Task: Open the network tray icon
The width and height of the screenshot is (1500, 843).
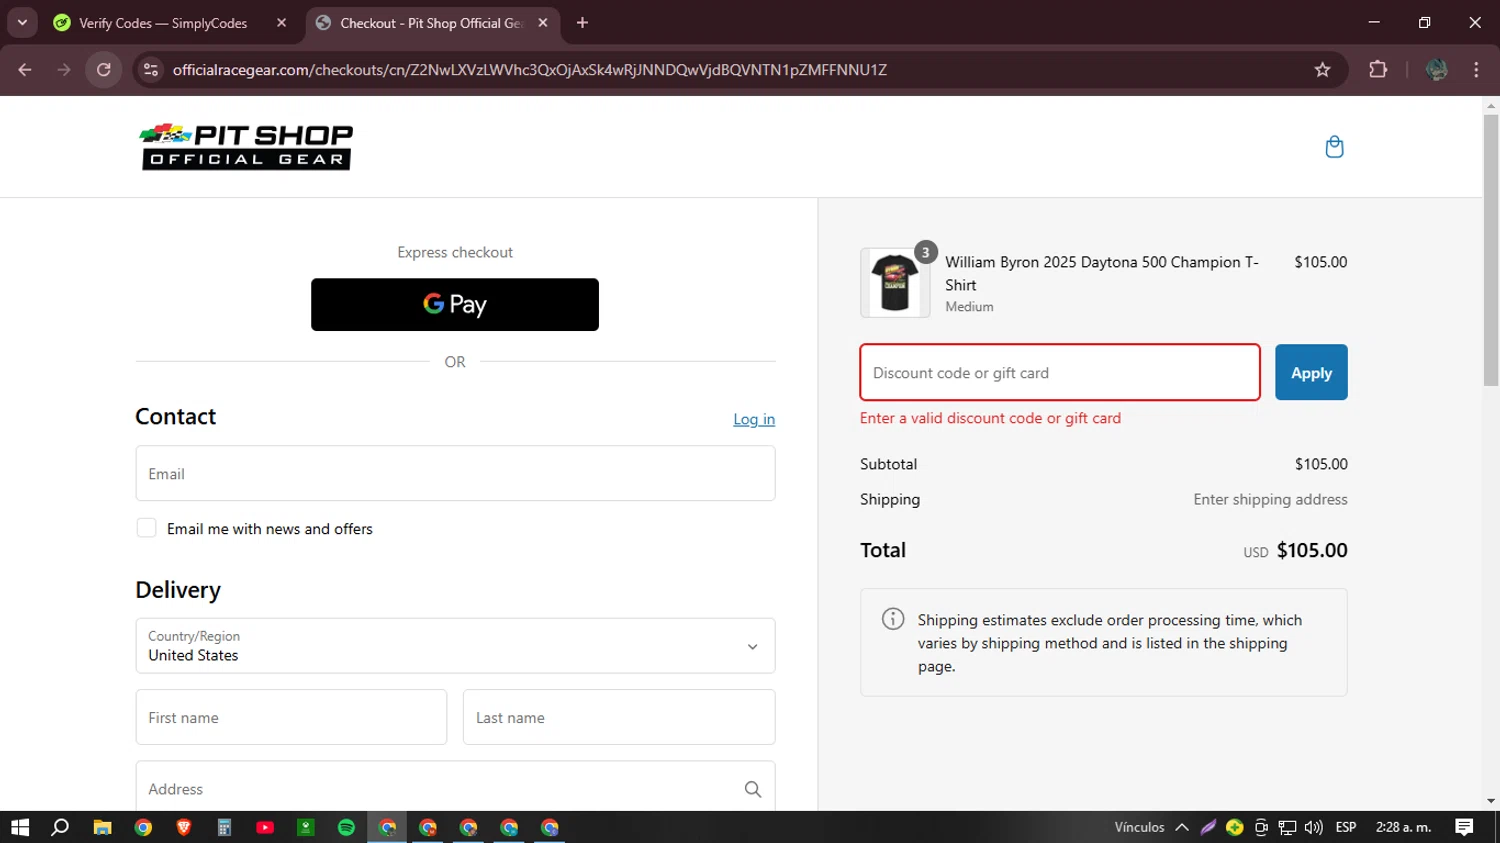Action: tap(1288, 827)
